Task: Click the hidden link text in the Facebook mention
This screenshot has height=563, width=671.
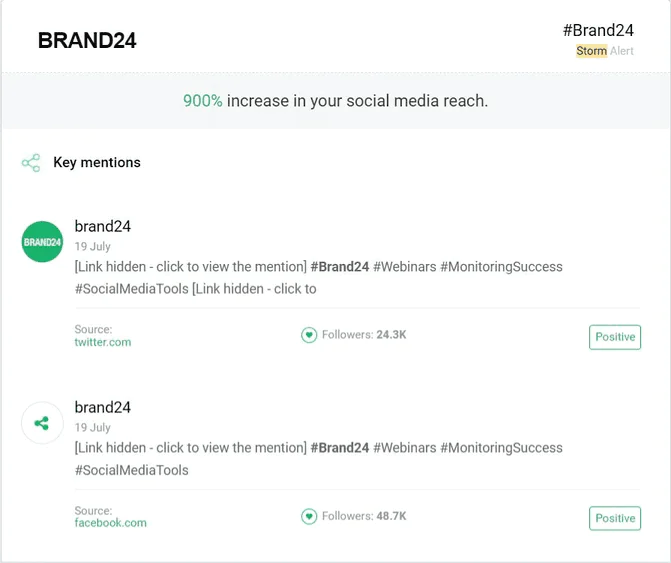Action: coord(191,448)
